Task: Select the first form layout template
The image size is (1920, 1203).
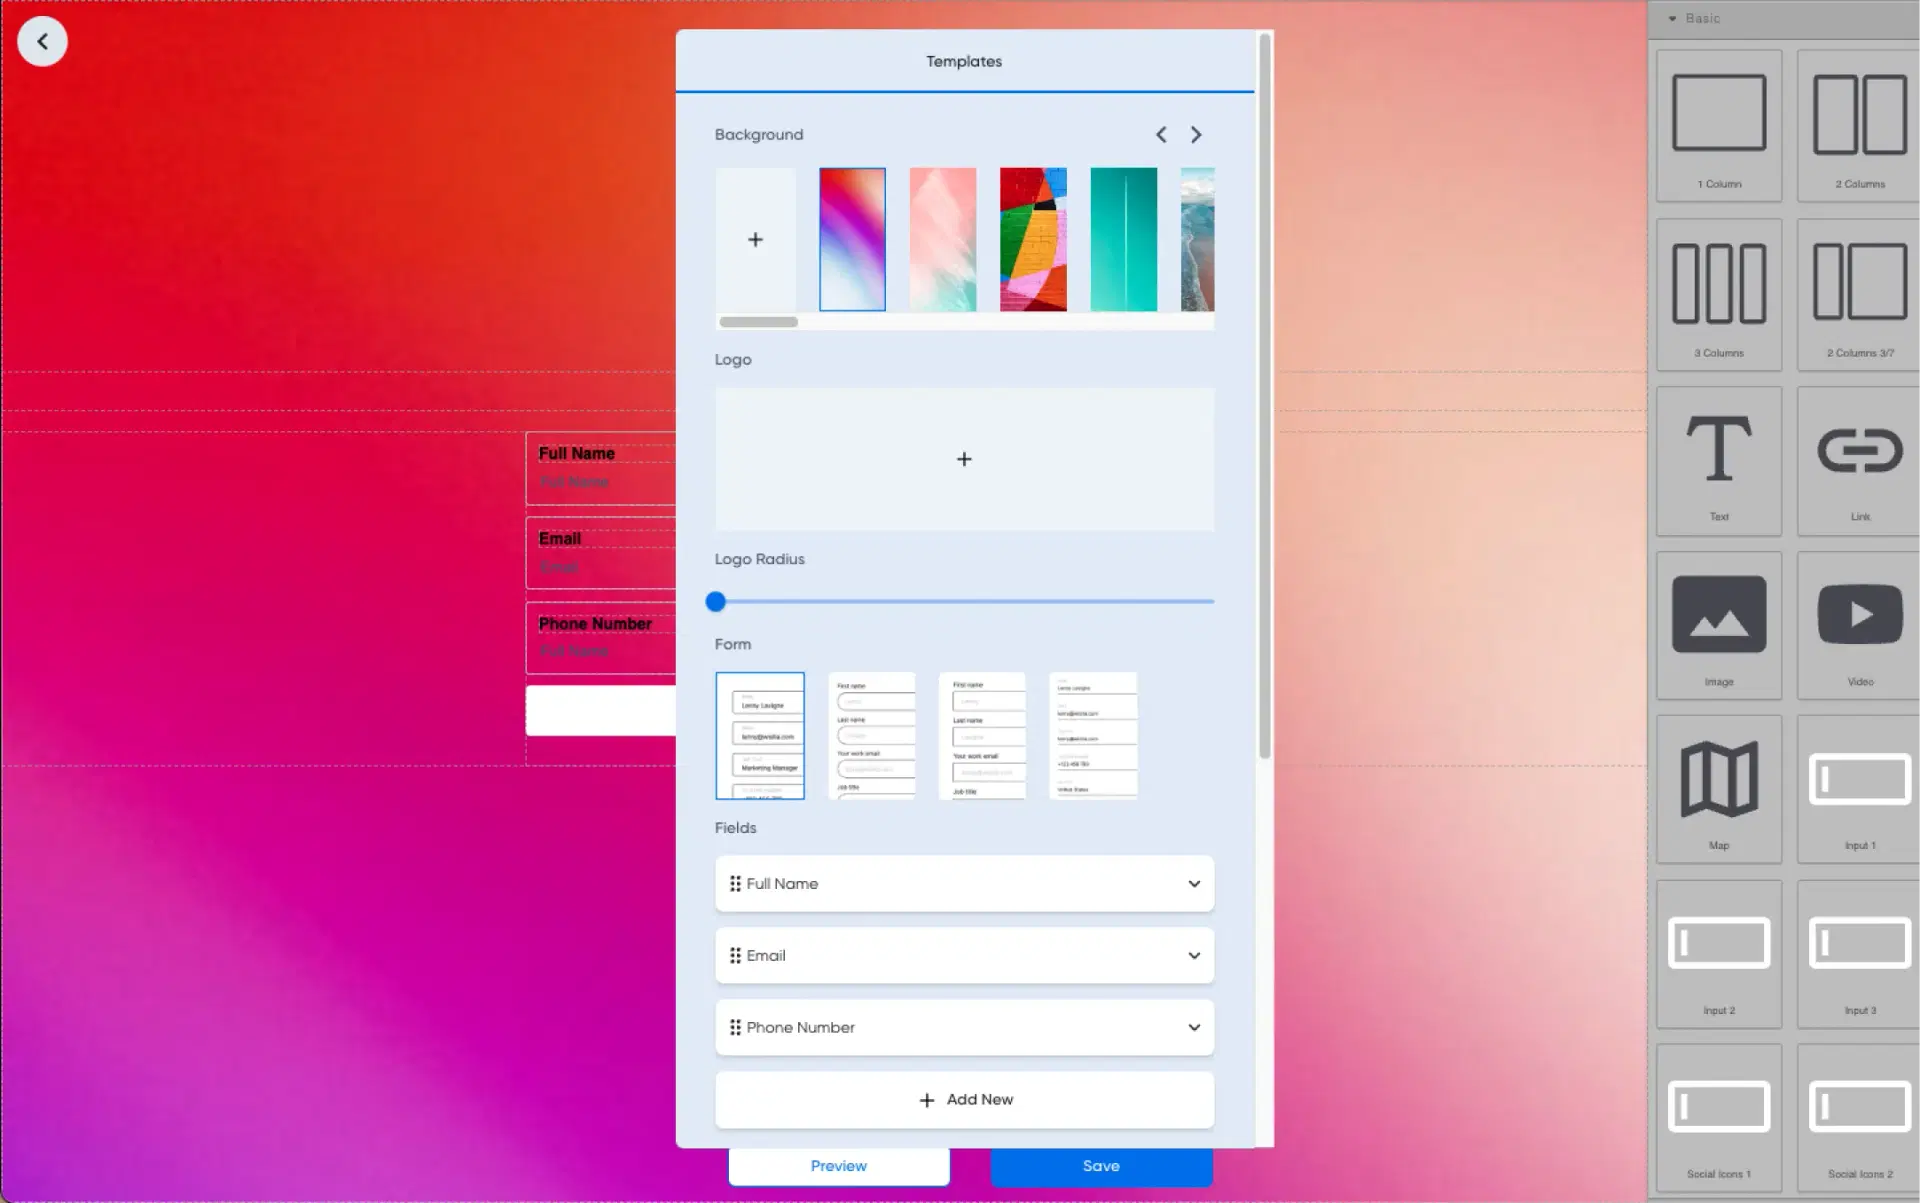Action: click(x=760, y=735)
